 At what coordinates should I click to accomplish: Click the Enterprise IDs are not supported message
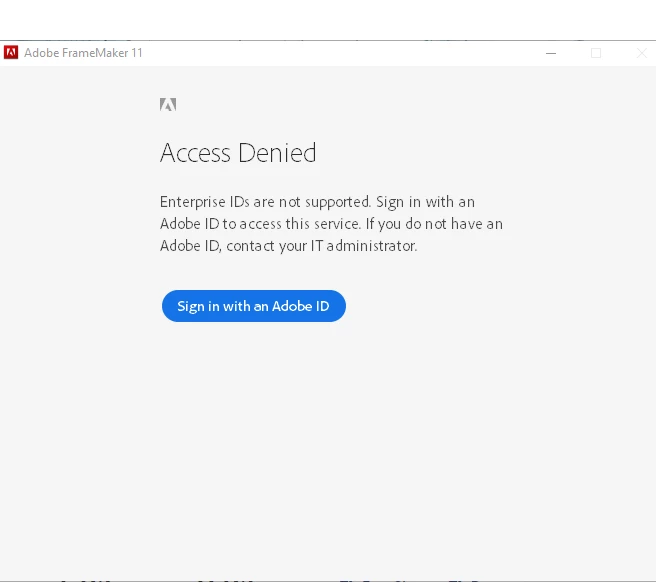point(331,224)
